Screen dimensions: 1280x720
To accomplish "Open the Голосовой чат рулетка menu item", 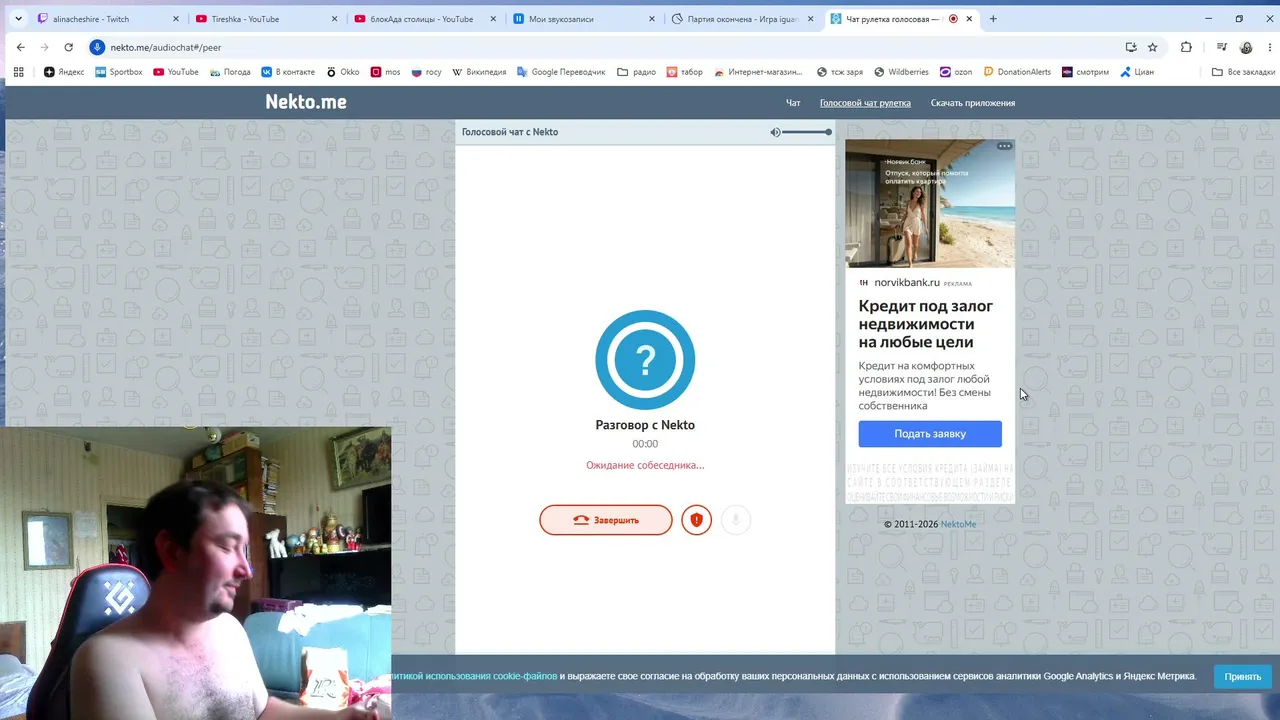I will [x=865, y=103].
